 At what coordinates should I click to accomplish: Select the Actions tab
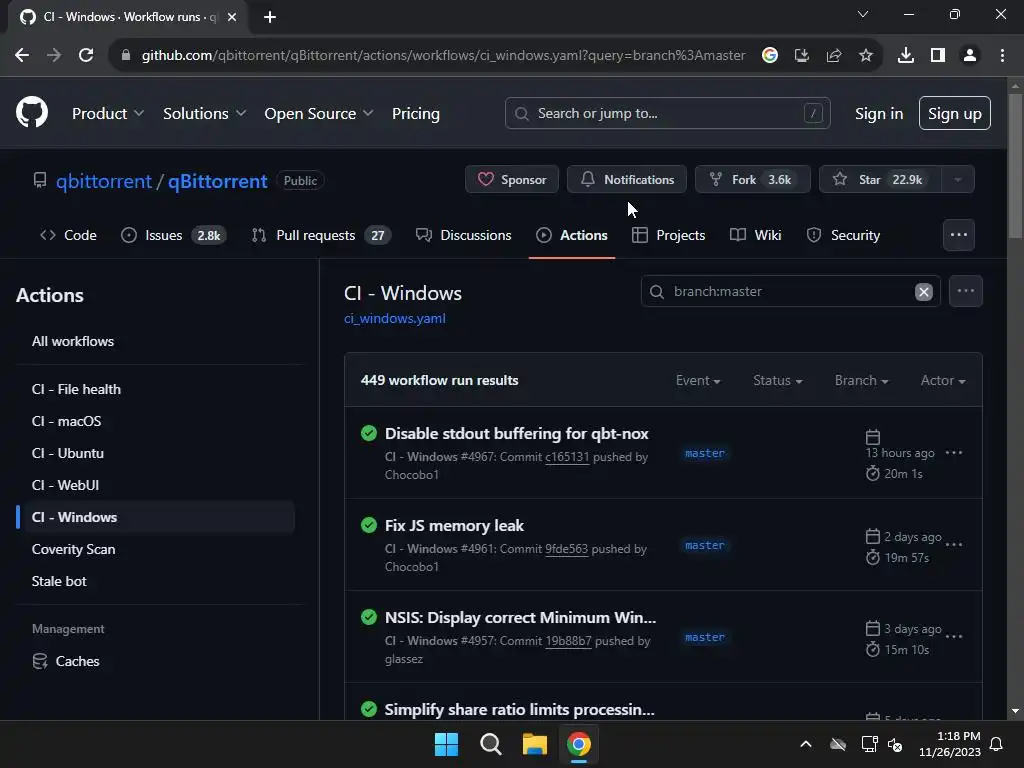[572, 235]
